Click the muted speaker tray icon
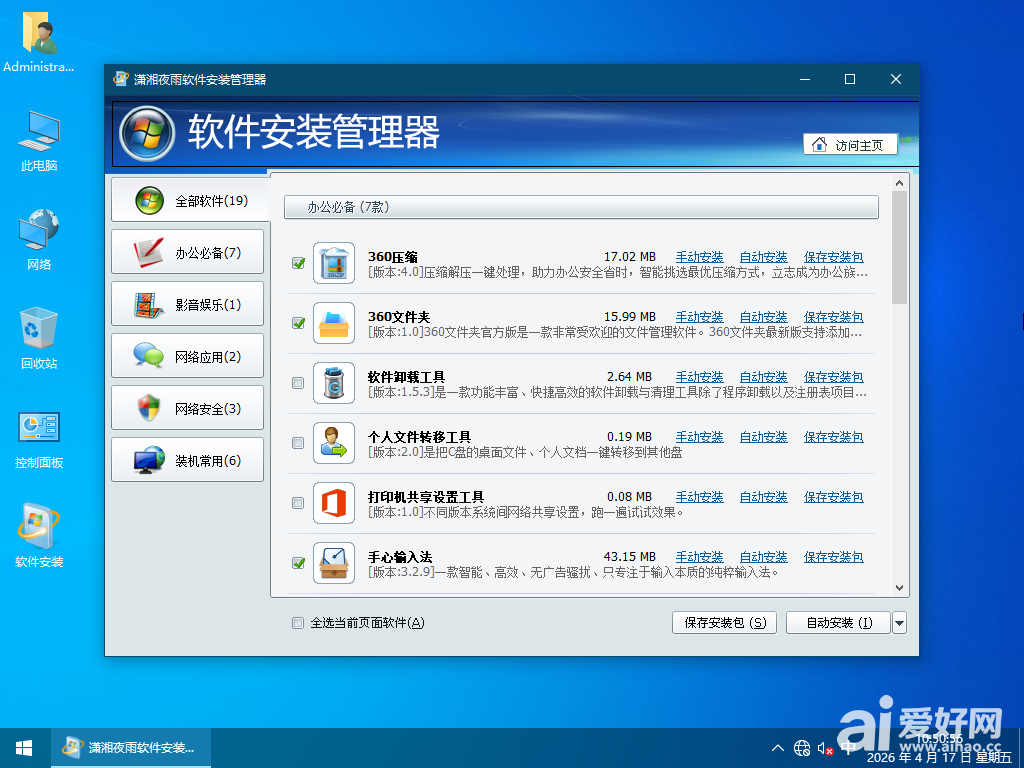The image size is (1024, 768). pyautogui.click(x=825, y=748)
